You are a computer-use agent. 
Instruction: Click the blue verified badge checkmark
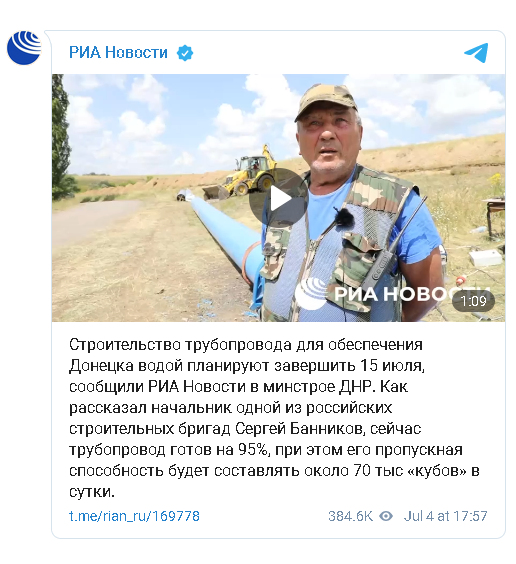[x=185, y=53]
